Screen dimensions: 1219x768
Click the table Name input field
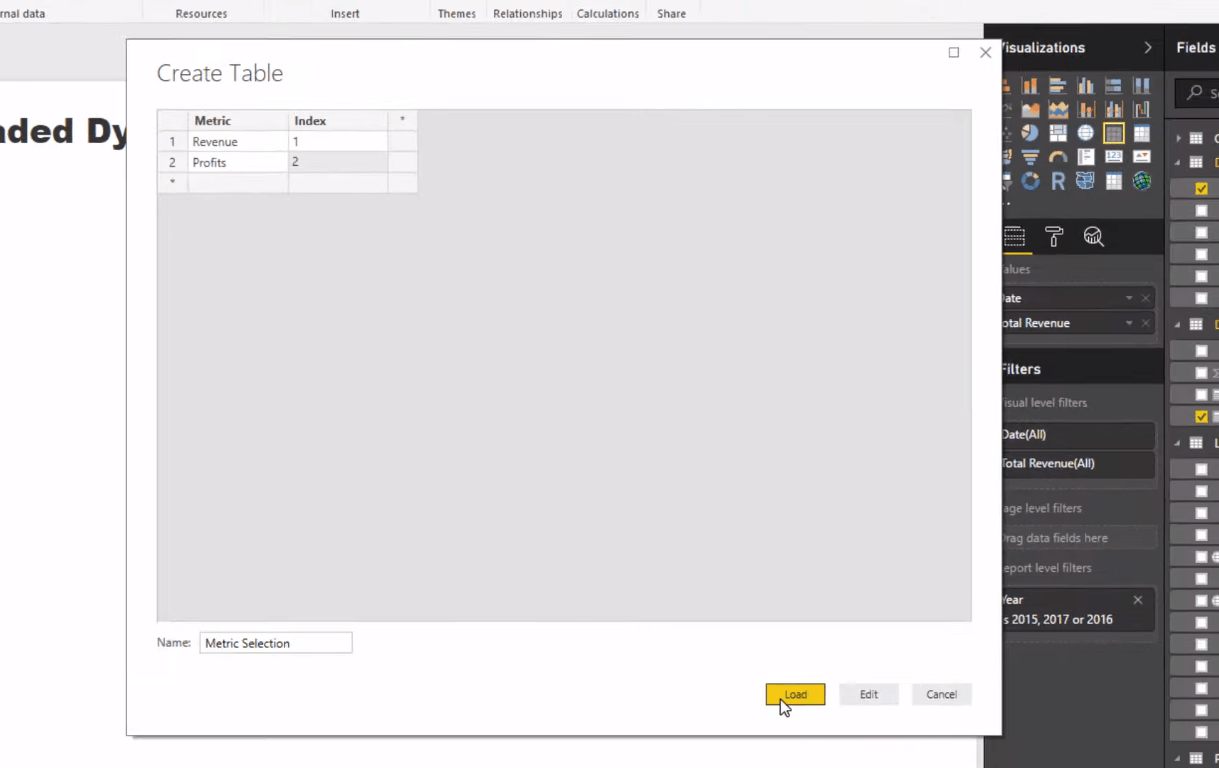pos(276,643)
